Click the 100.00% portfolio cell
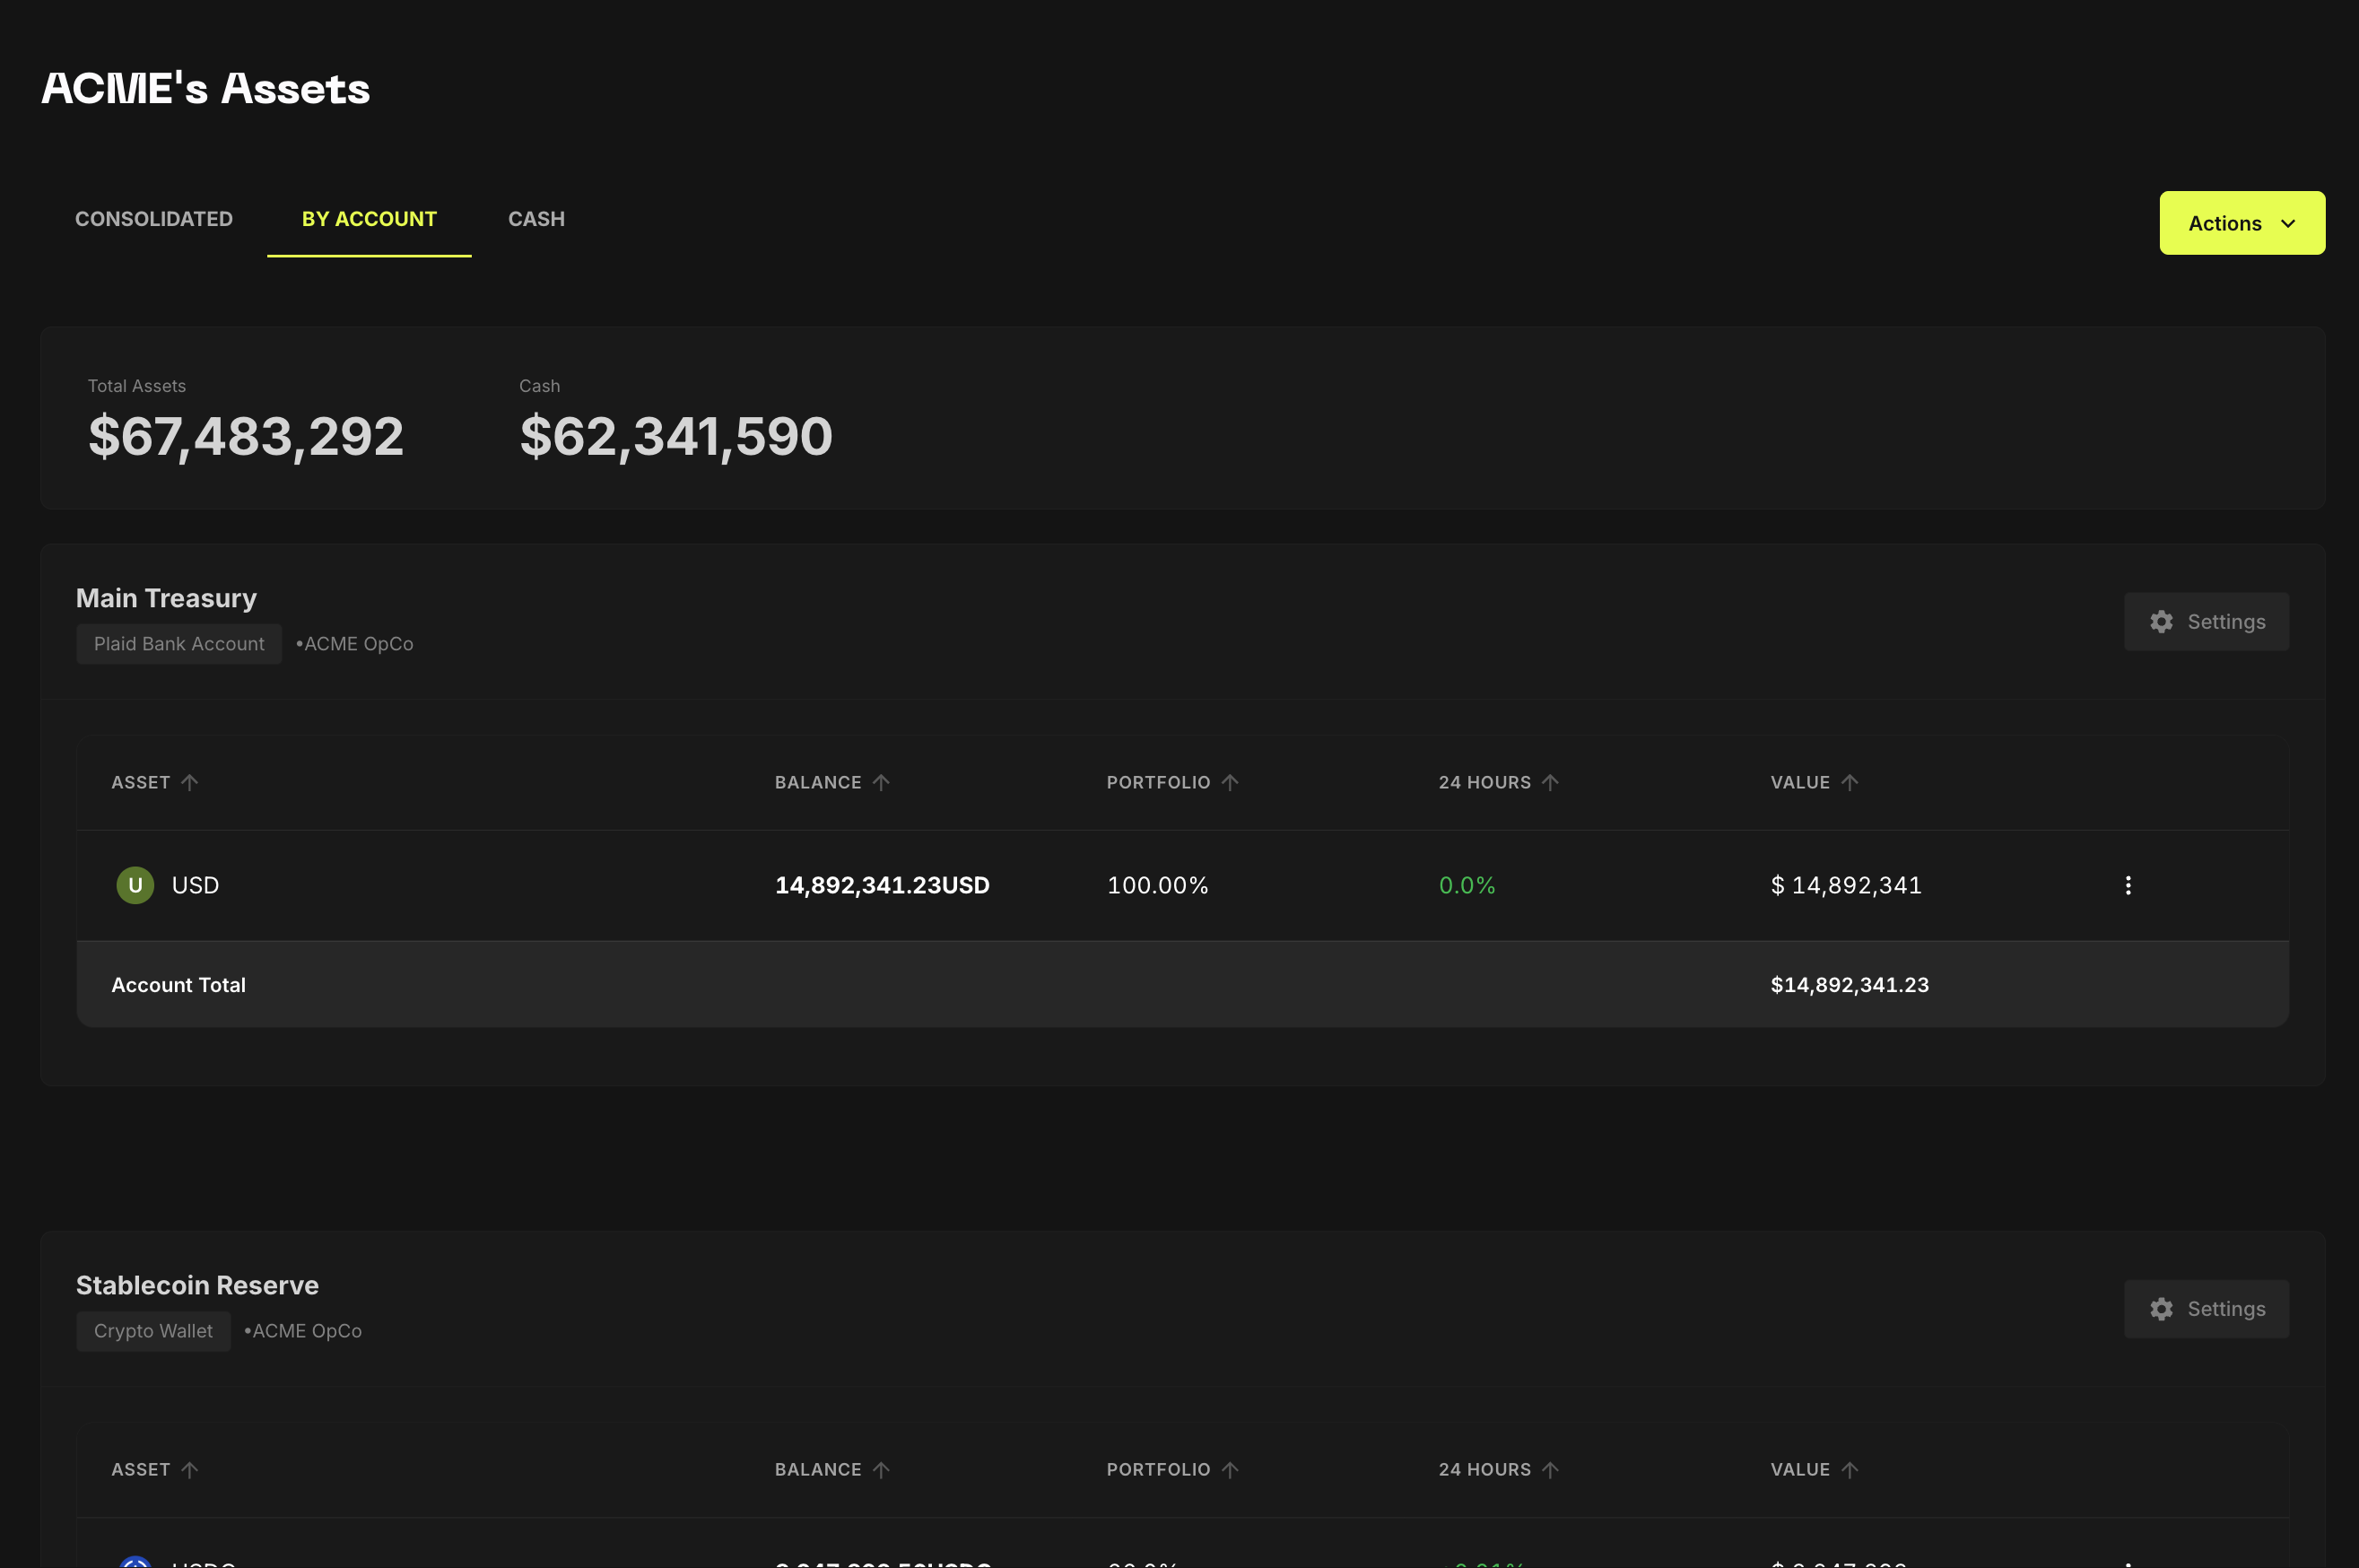 [1157, 885]
